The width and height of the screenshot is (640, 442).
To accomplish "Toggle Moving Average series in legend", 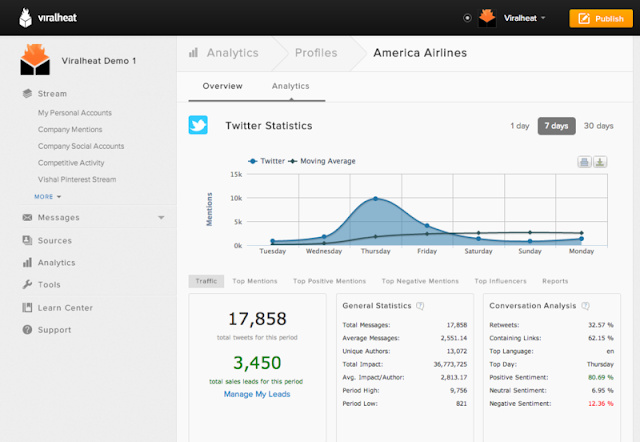I will point(322,161).
